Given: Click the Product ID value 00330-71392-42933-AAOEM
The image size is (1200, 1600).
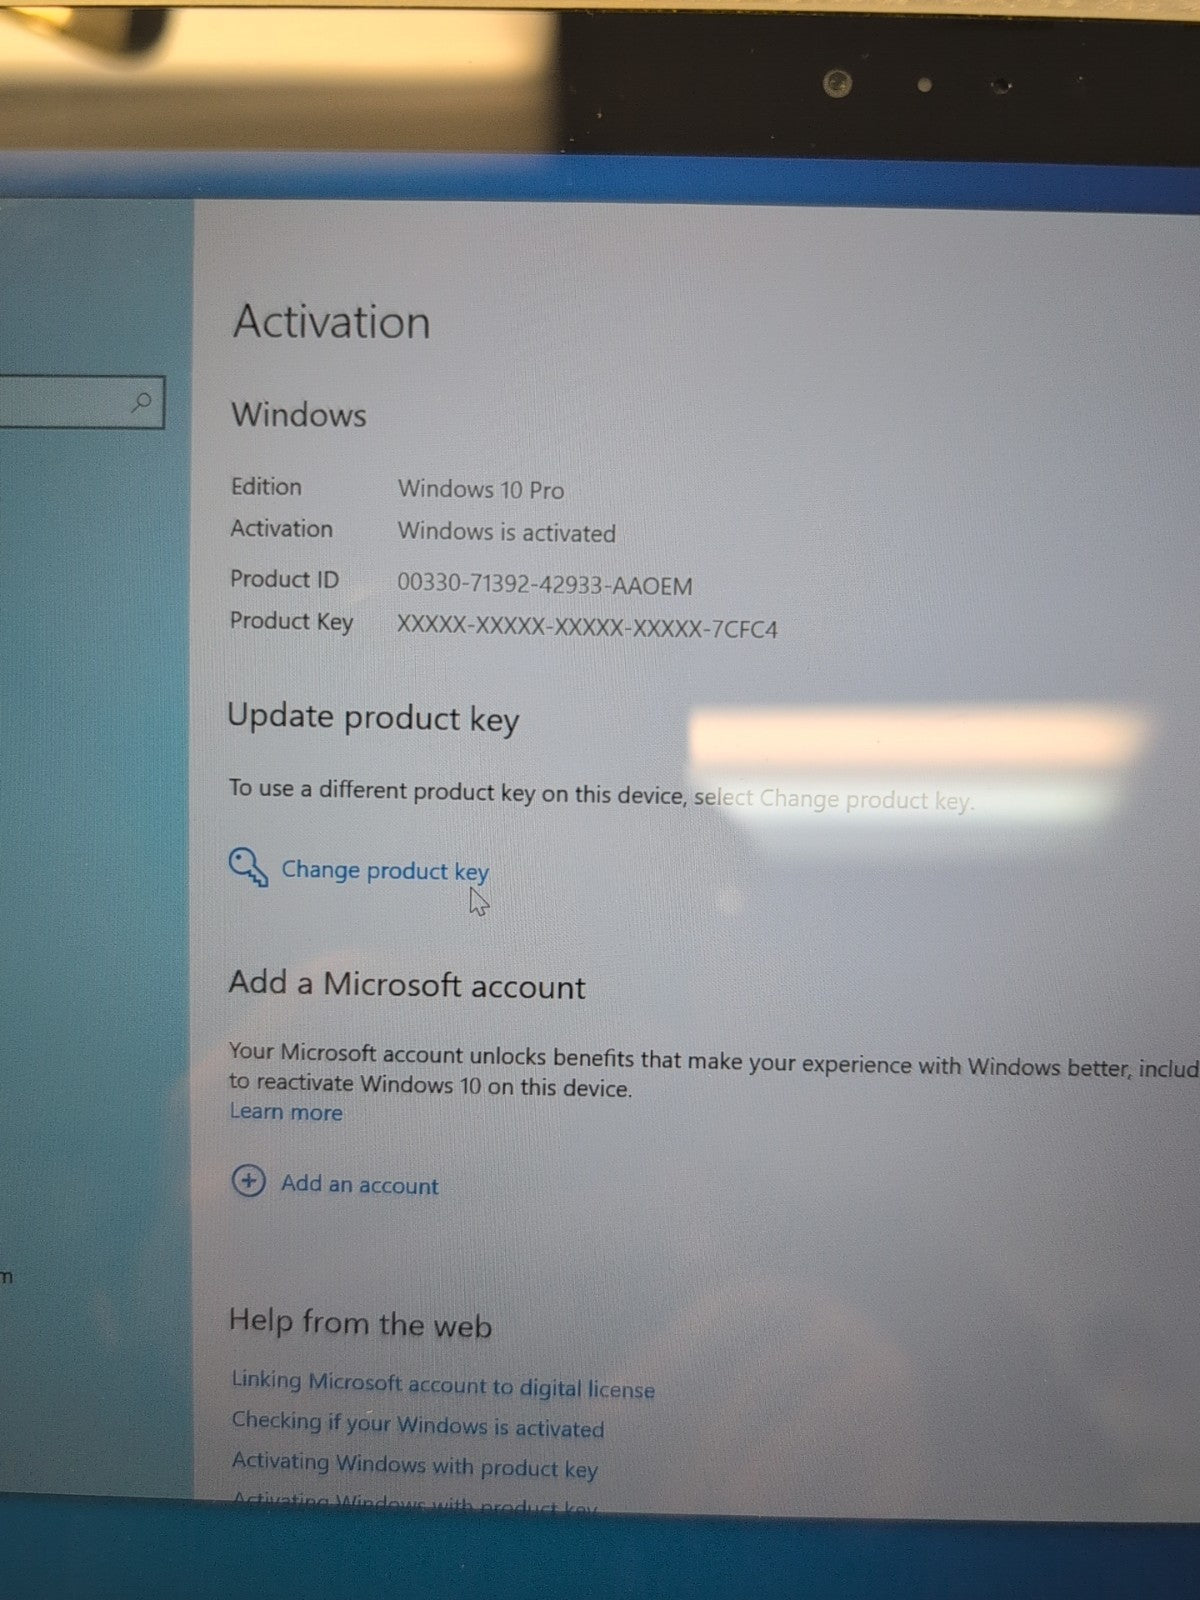Looking at the screenshot, I should (545, 585).
